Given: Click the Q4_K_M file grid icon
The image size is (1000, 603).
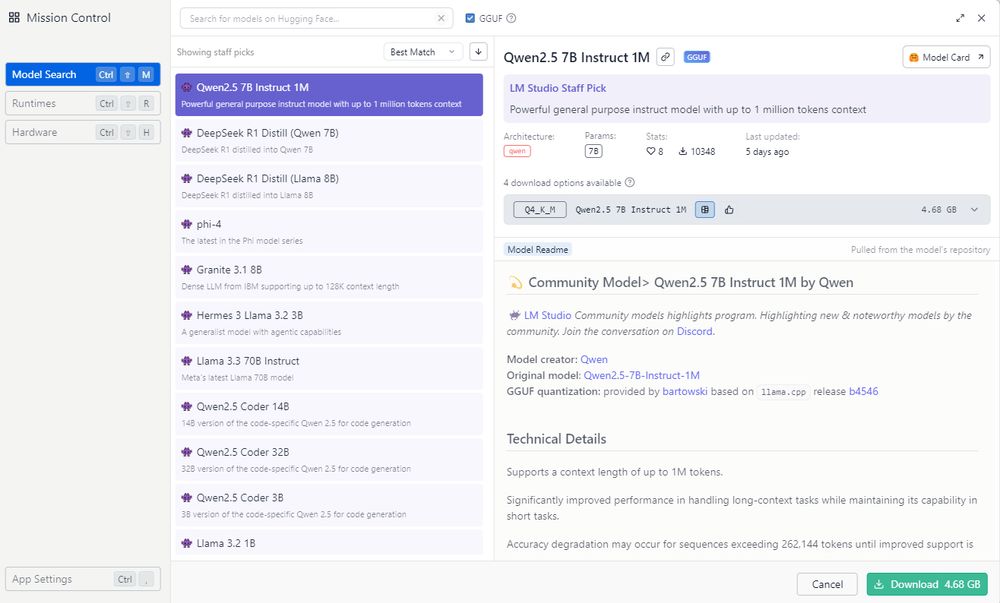Looking at the screenshot, I should point(705,209).
